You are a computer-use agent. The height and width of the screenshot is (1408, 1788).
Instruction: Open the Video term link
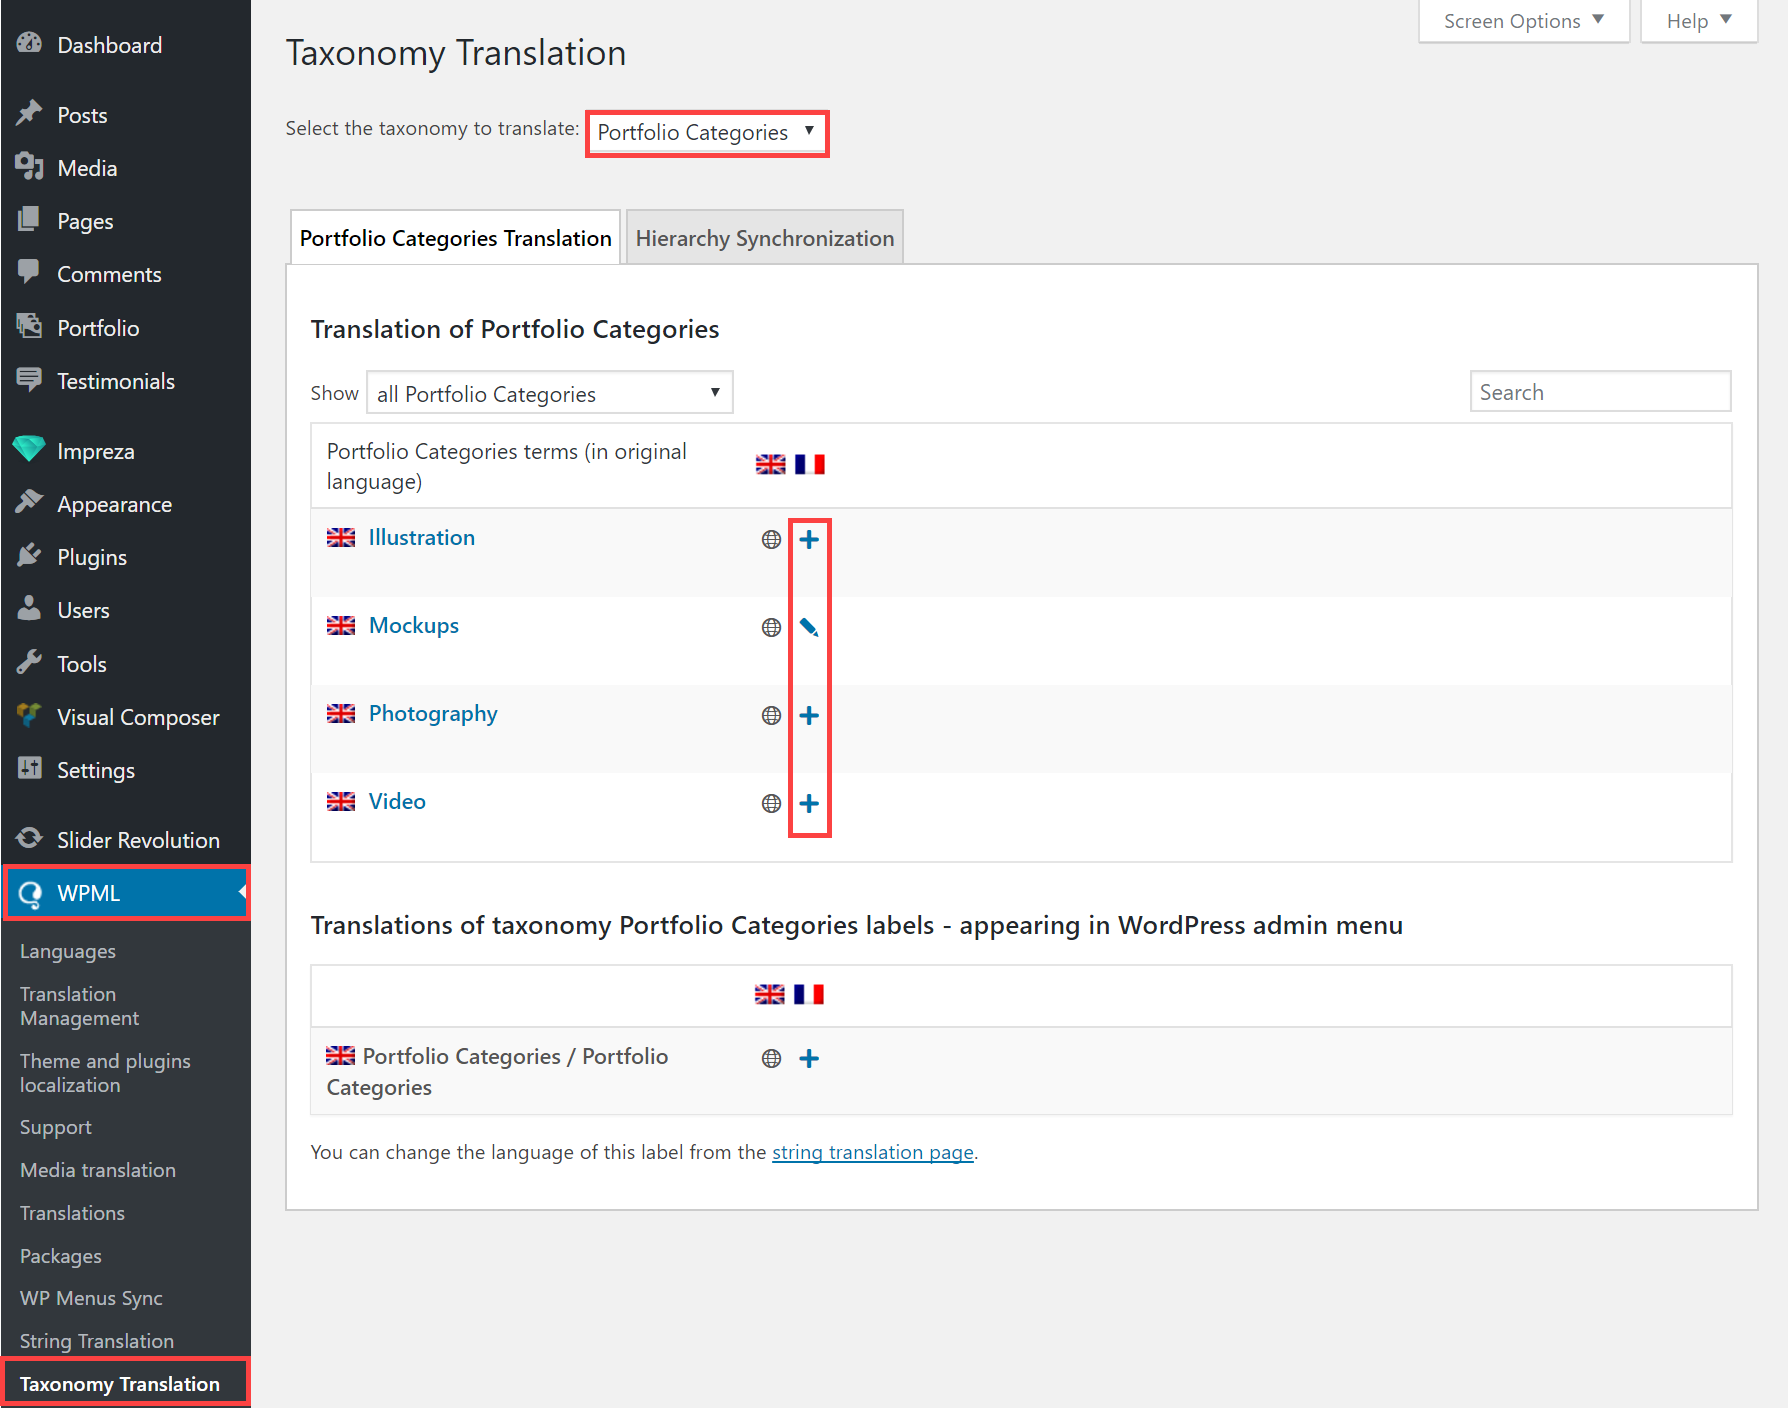[397, 802]
